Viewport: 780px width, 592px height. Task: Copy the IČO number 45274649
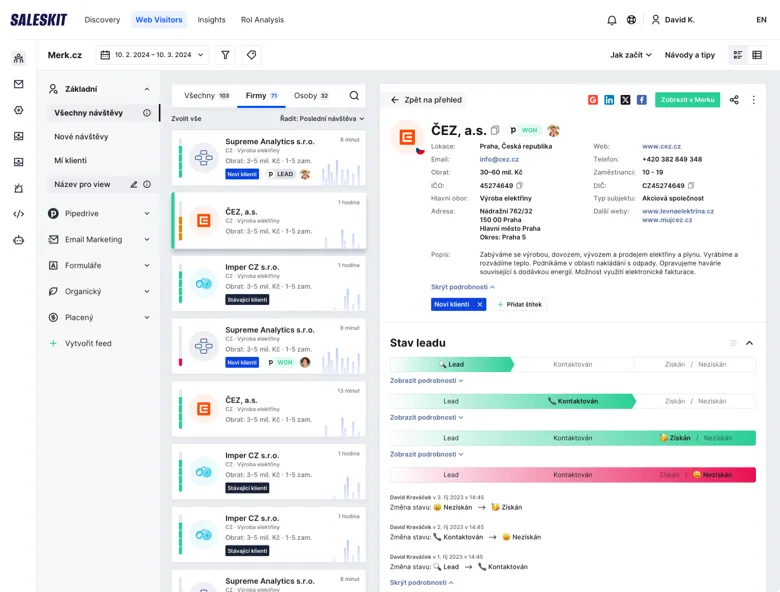pos(519,186)
